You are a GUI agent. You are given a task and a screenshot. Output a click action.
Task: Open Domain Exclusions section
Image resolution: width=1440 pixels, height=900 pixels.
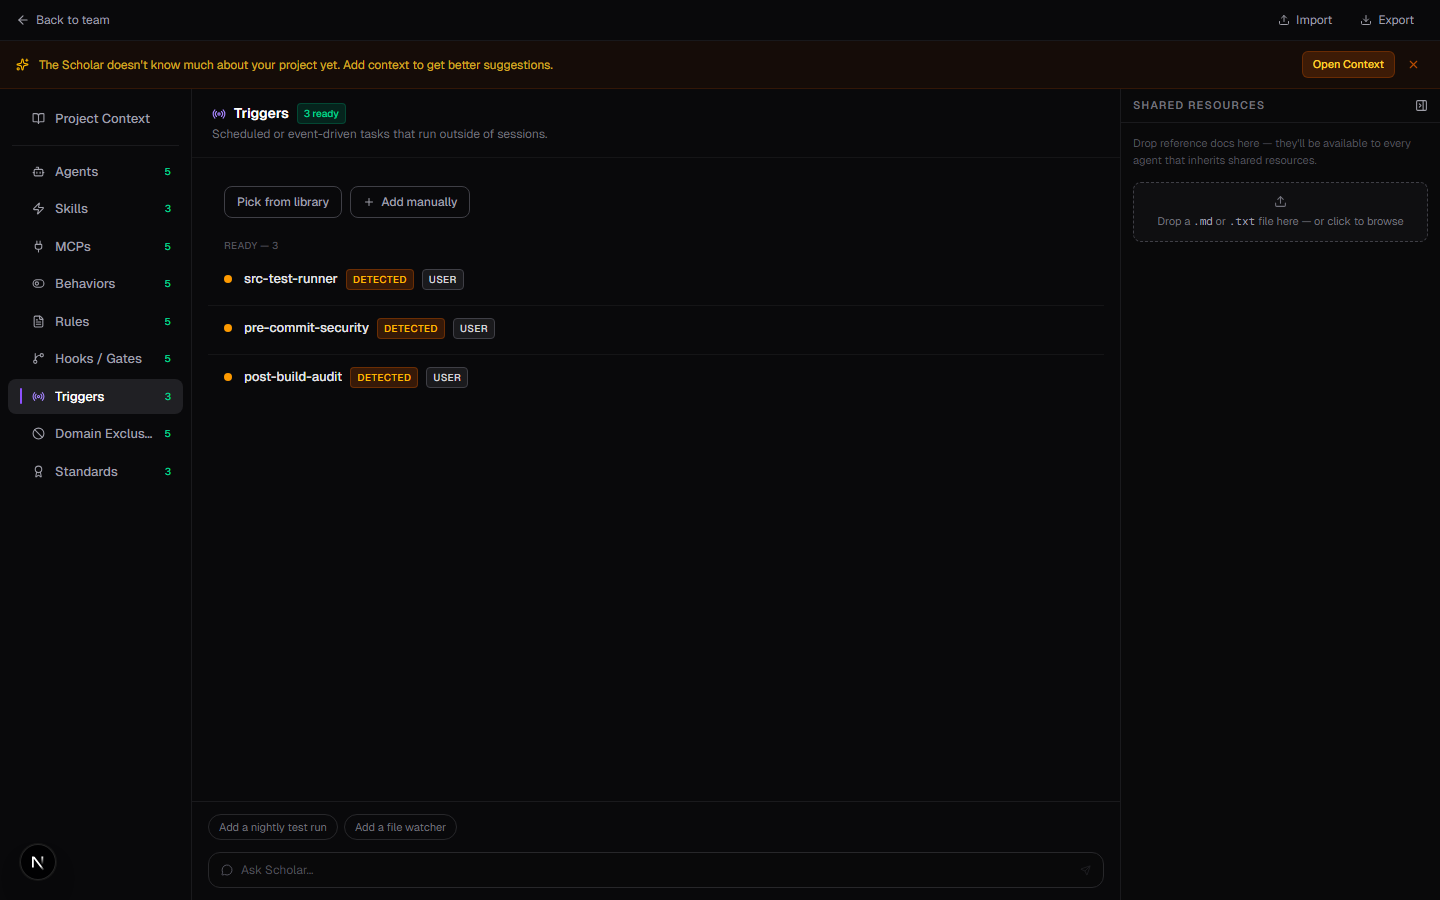tap(95, 434)
